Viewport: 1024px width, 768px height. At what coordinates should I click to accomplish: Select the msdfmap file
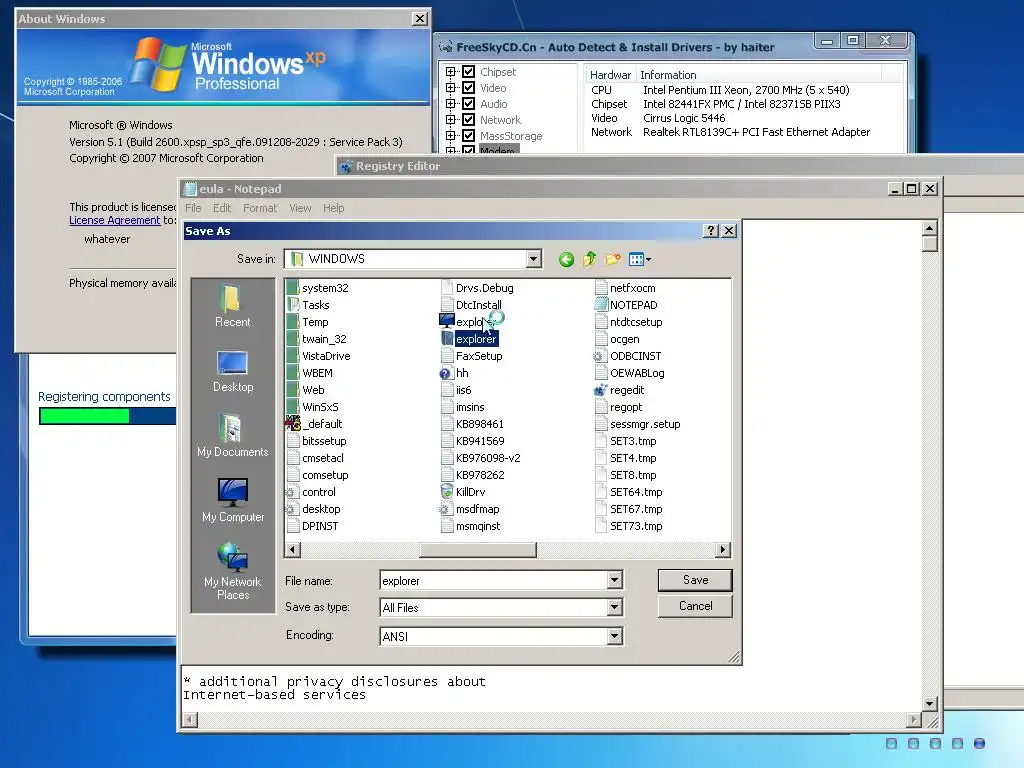click(x=470, y=509)
